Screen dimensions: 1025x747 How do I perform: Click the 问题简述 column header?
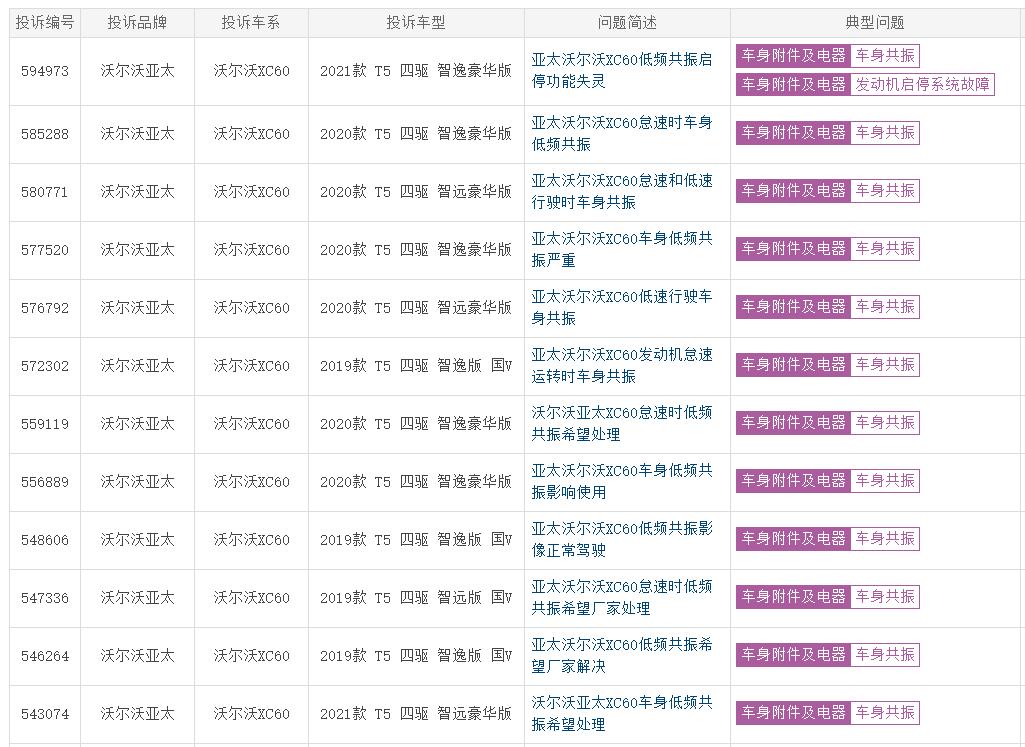(627, 22)
